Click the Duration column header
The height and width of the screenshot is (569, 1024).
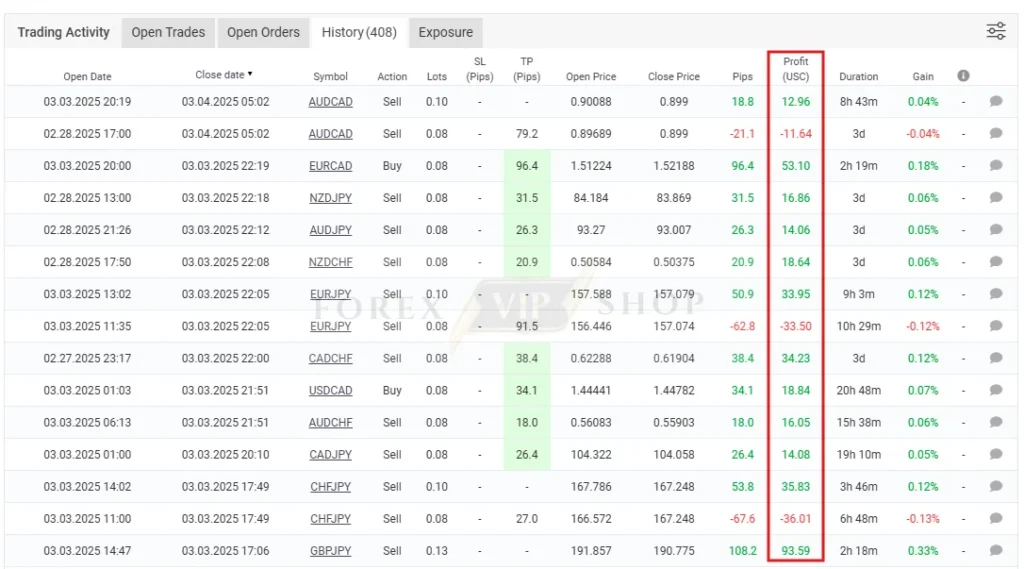[x=858, y=76]
